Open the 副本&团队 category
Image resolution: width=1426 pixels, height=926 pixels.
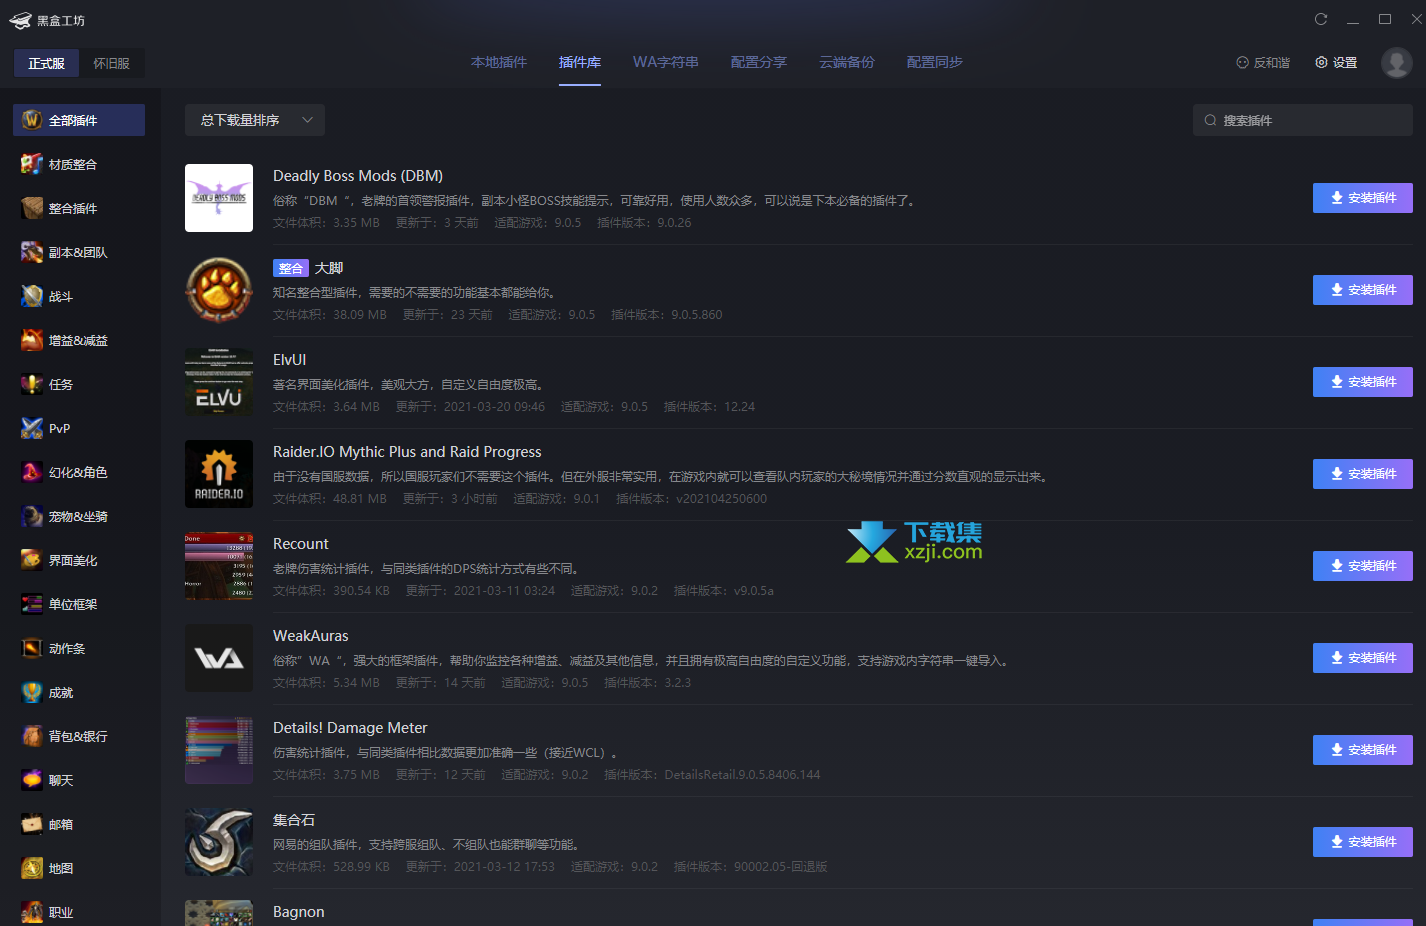(x=79, y=252)
